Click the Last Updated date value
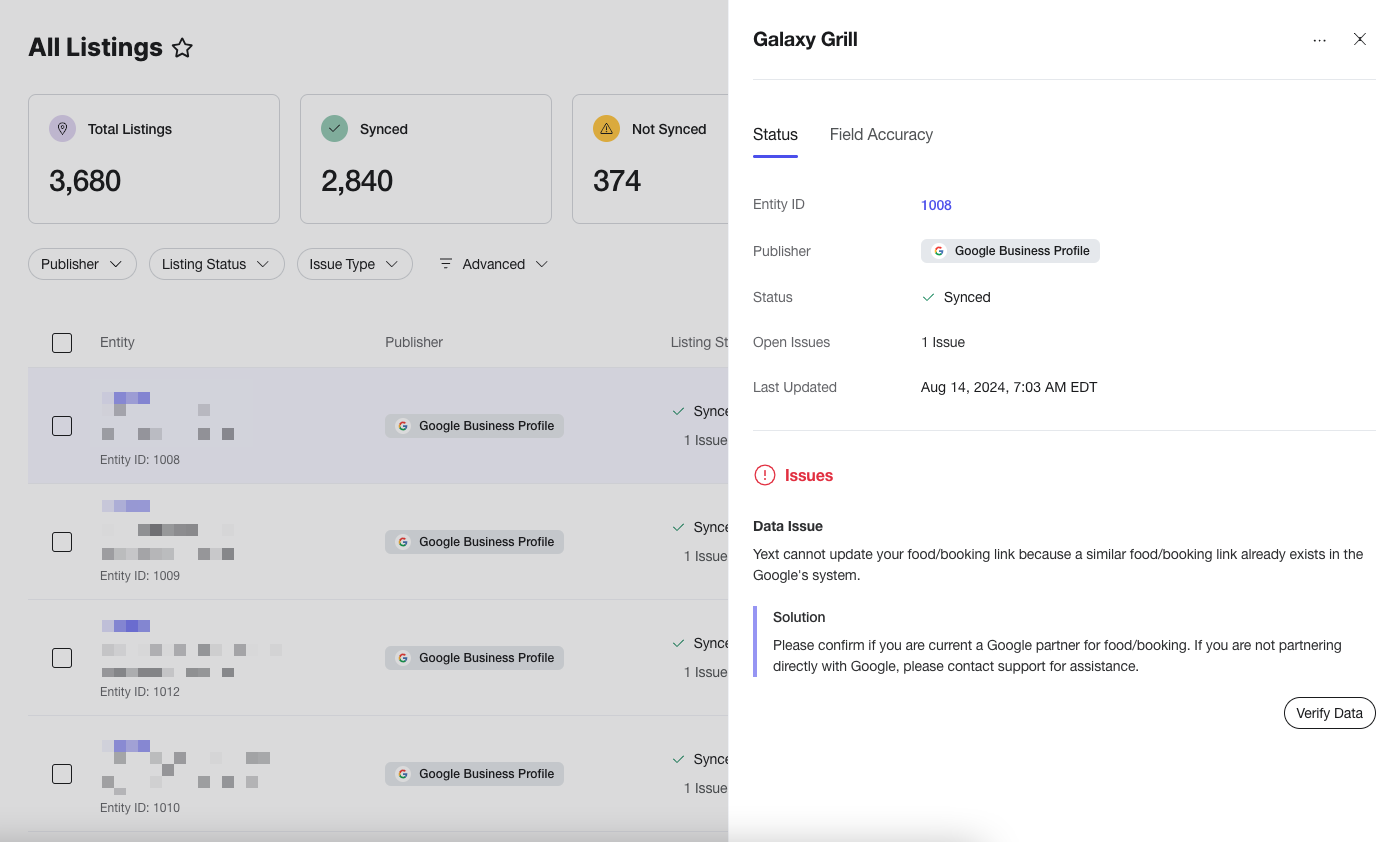Viewport: 1394px width, 842px height. click(x=1009, y=387)
